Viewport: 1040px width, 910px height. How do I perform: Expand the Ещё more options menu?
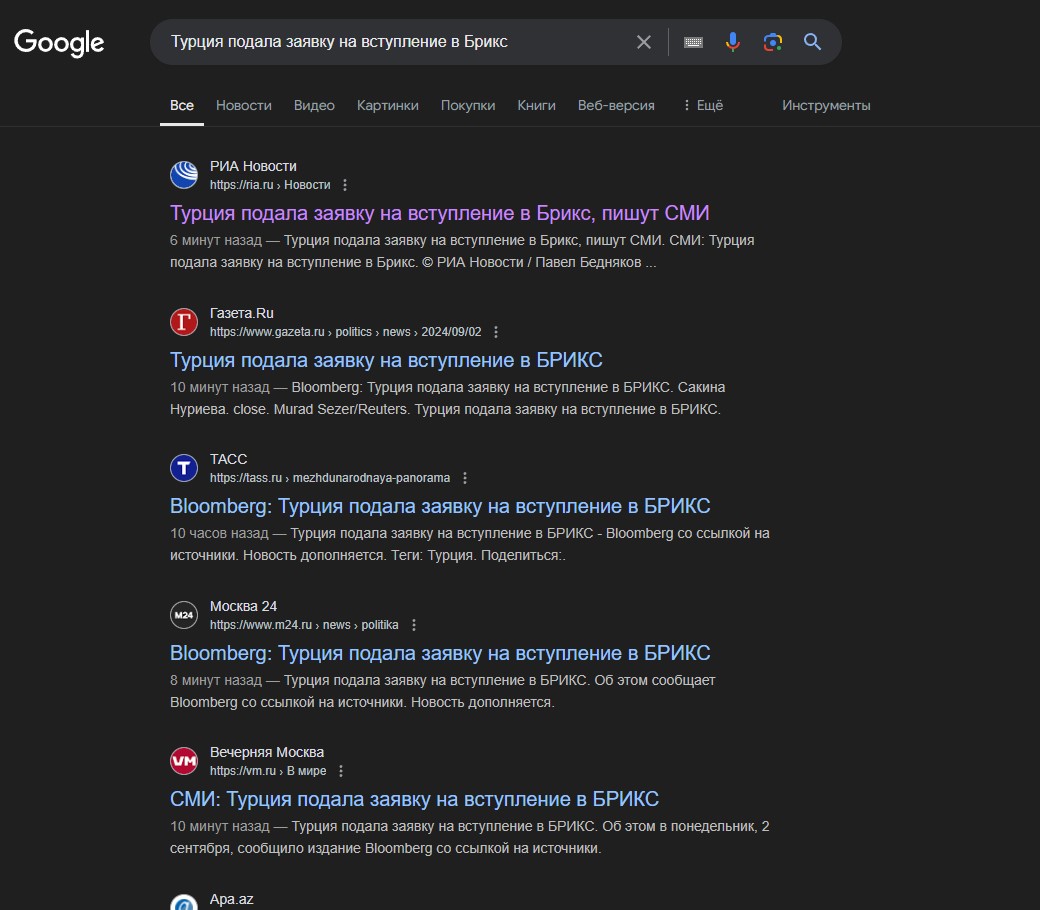[703, 105]
